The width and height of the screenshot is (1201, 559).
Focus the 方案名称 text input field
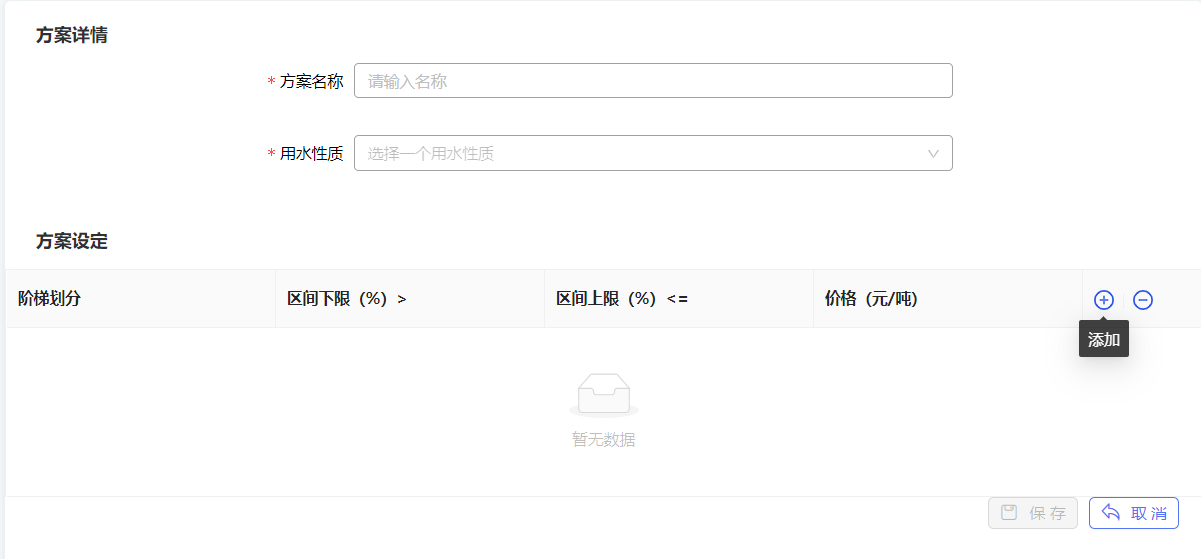click(653, 81)
